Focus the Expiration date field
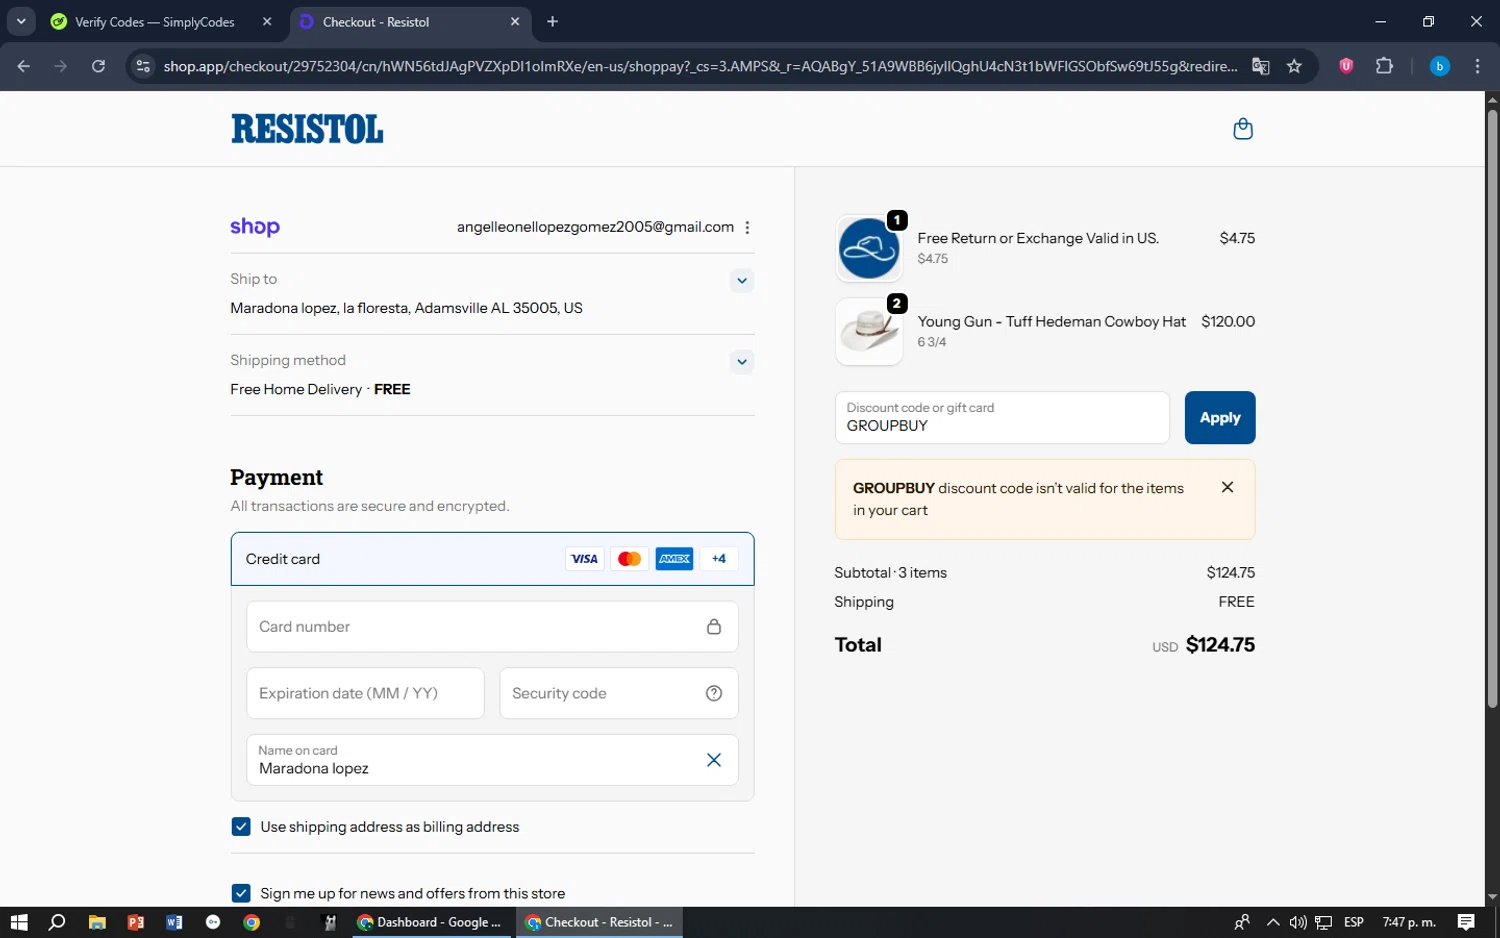Viewport: 1500px width, 938px height. 365,693
